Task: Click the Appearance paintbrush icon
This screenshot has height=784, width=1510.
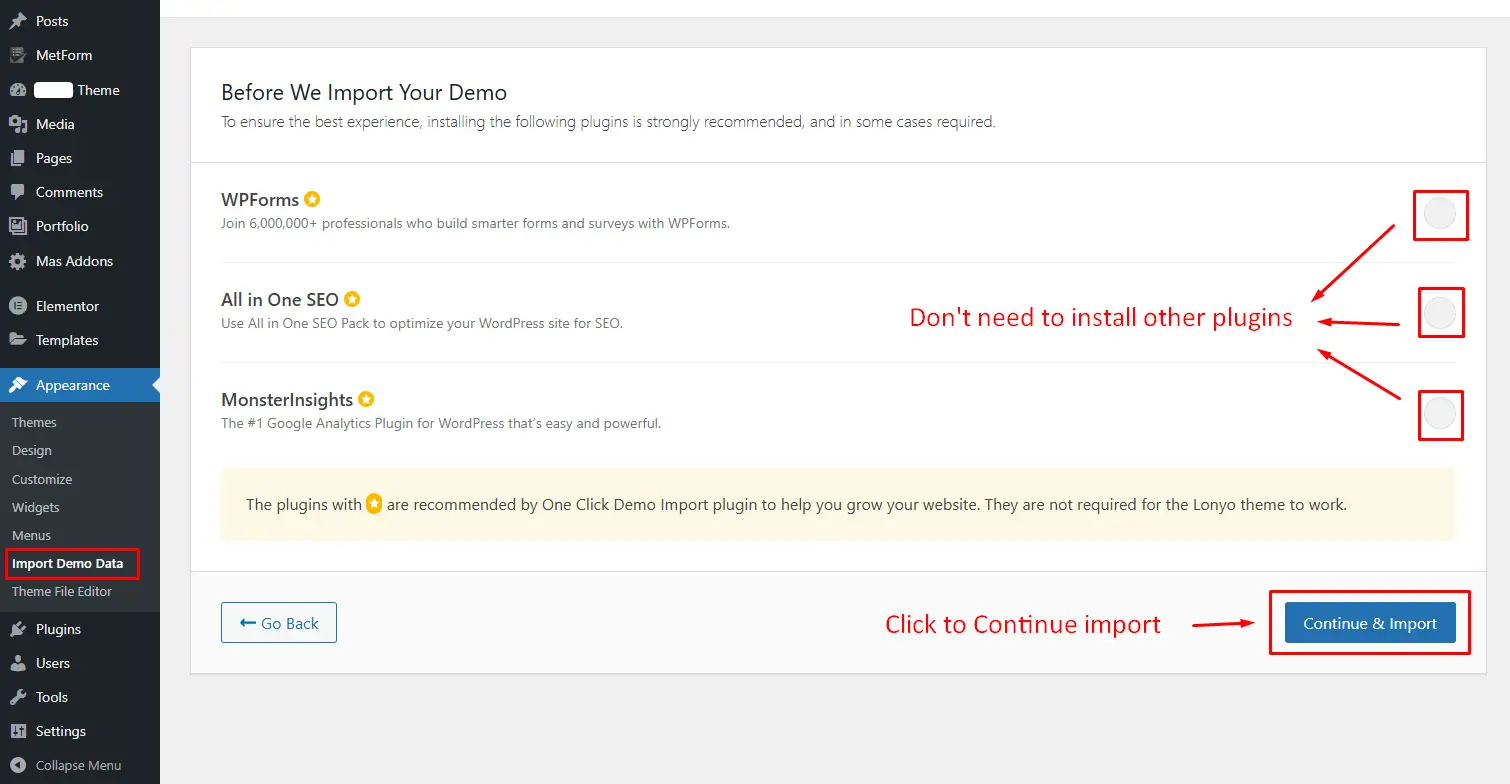Action: coord(18,385)
